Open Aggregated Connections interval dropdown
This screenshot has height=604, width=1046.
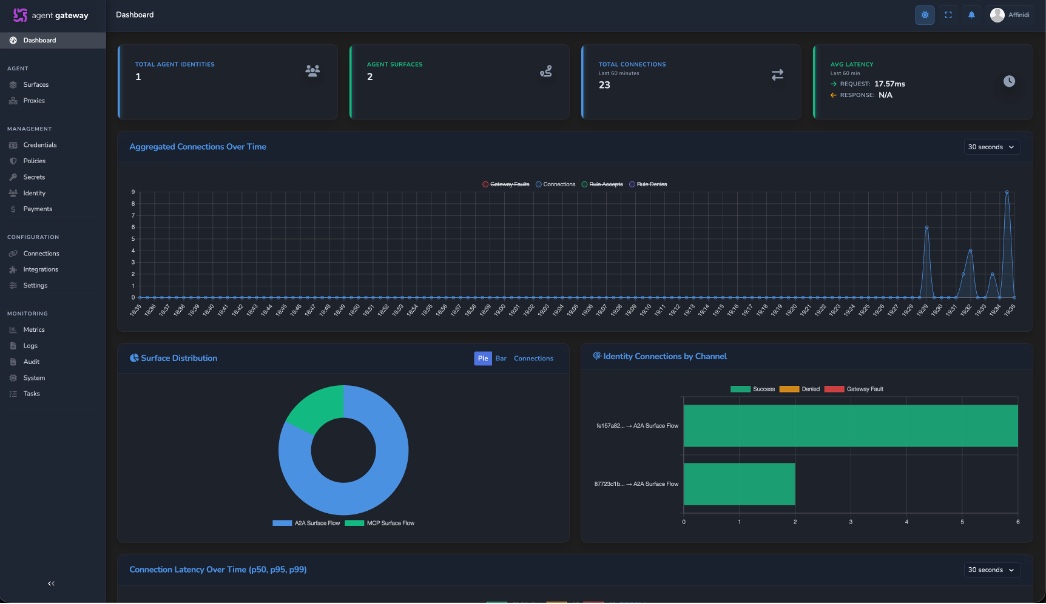[x=991, y=147]
